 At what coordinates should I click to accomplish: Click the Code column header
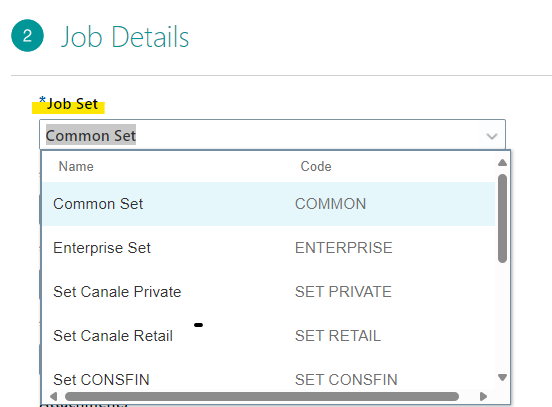click(x=316, y=166)
